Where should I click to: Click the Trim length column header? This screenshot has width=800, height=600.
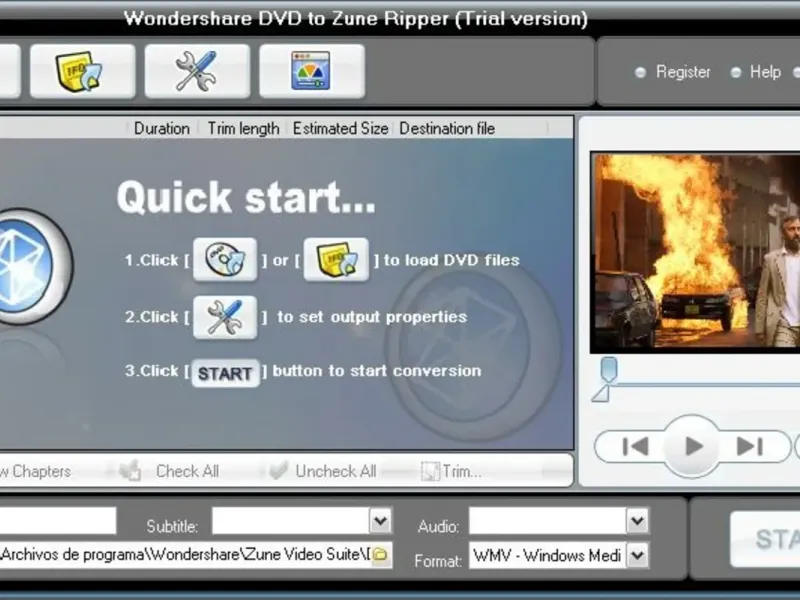pyautogui.click(x=243, y=128)
